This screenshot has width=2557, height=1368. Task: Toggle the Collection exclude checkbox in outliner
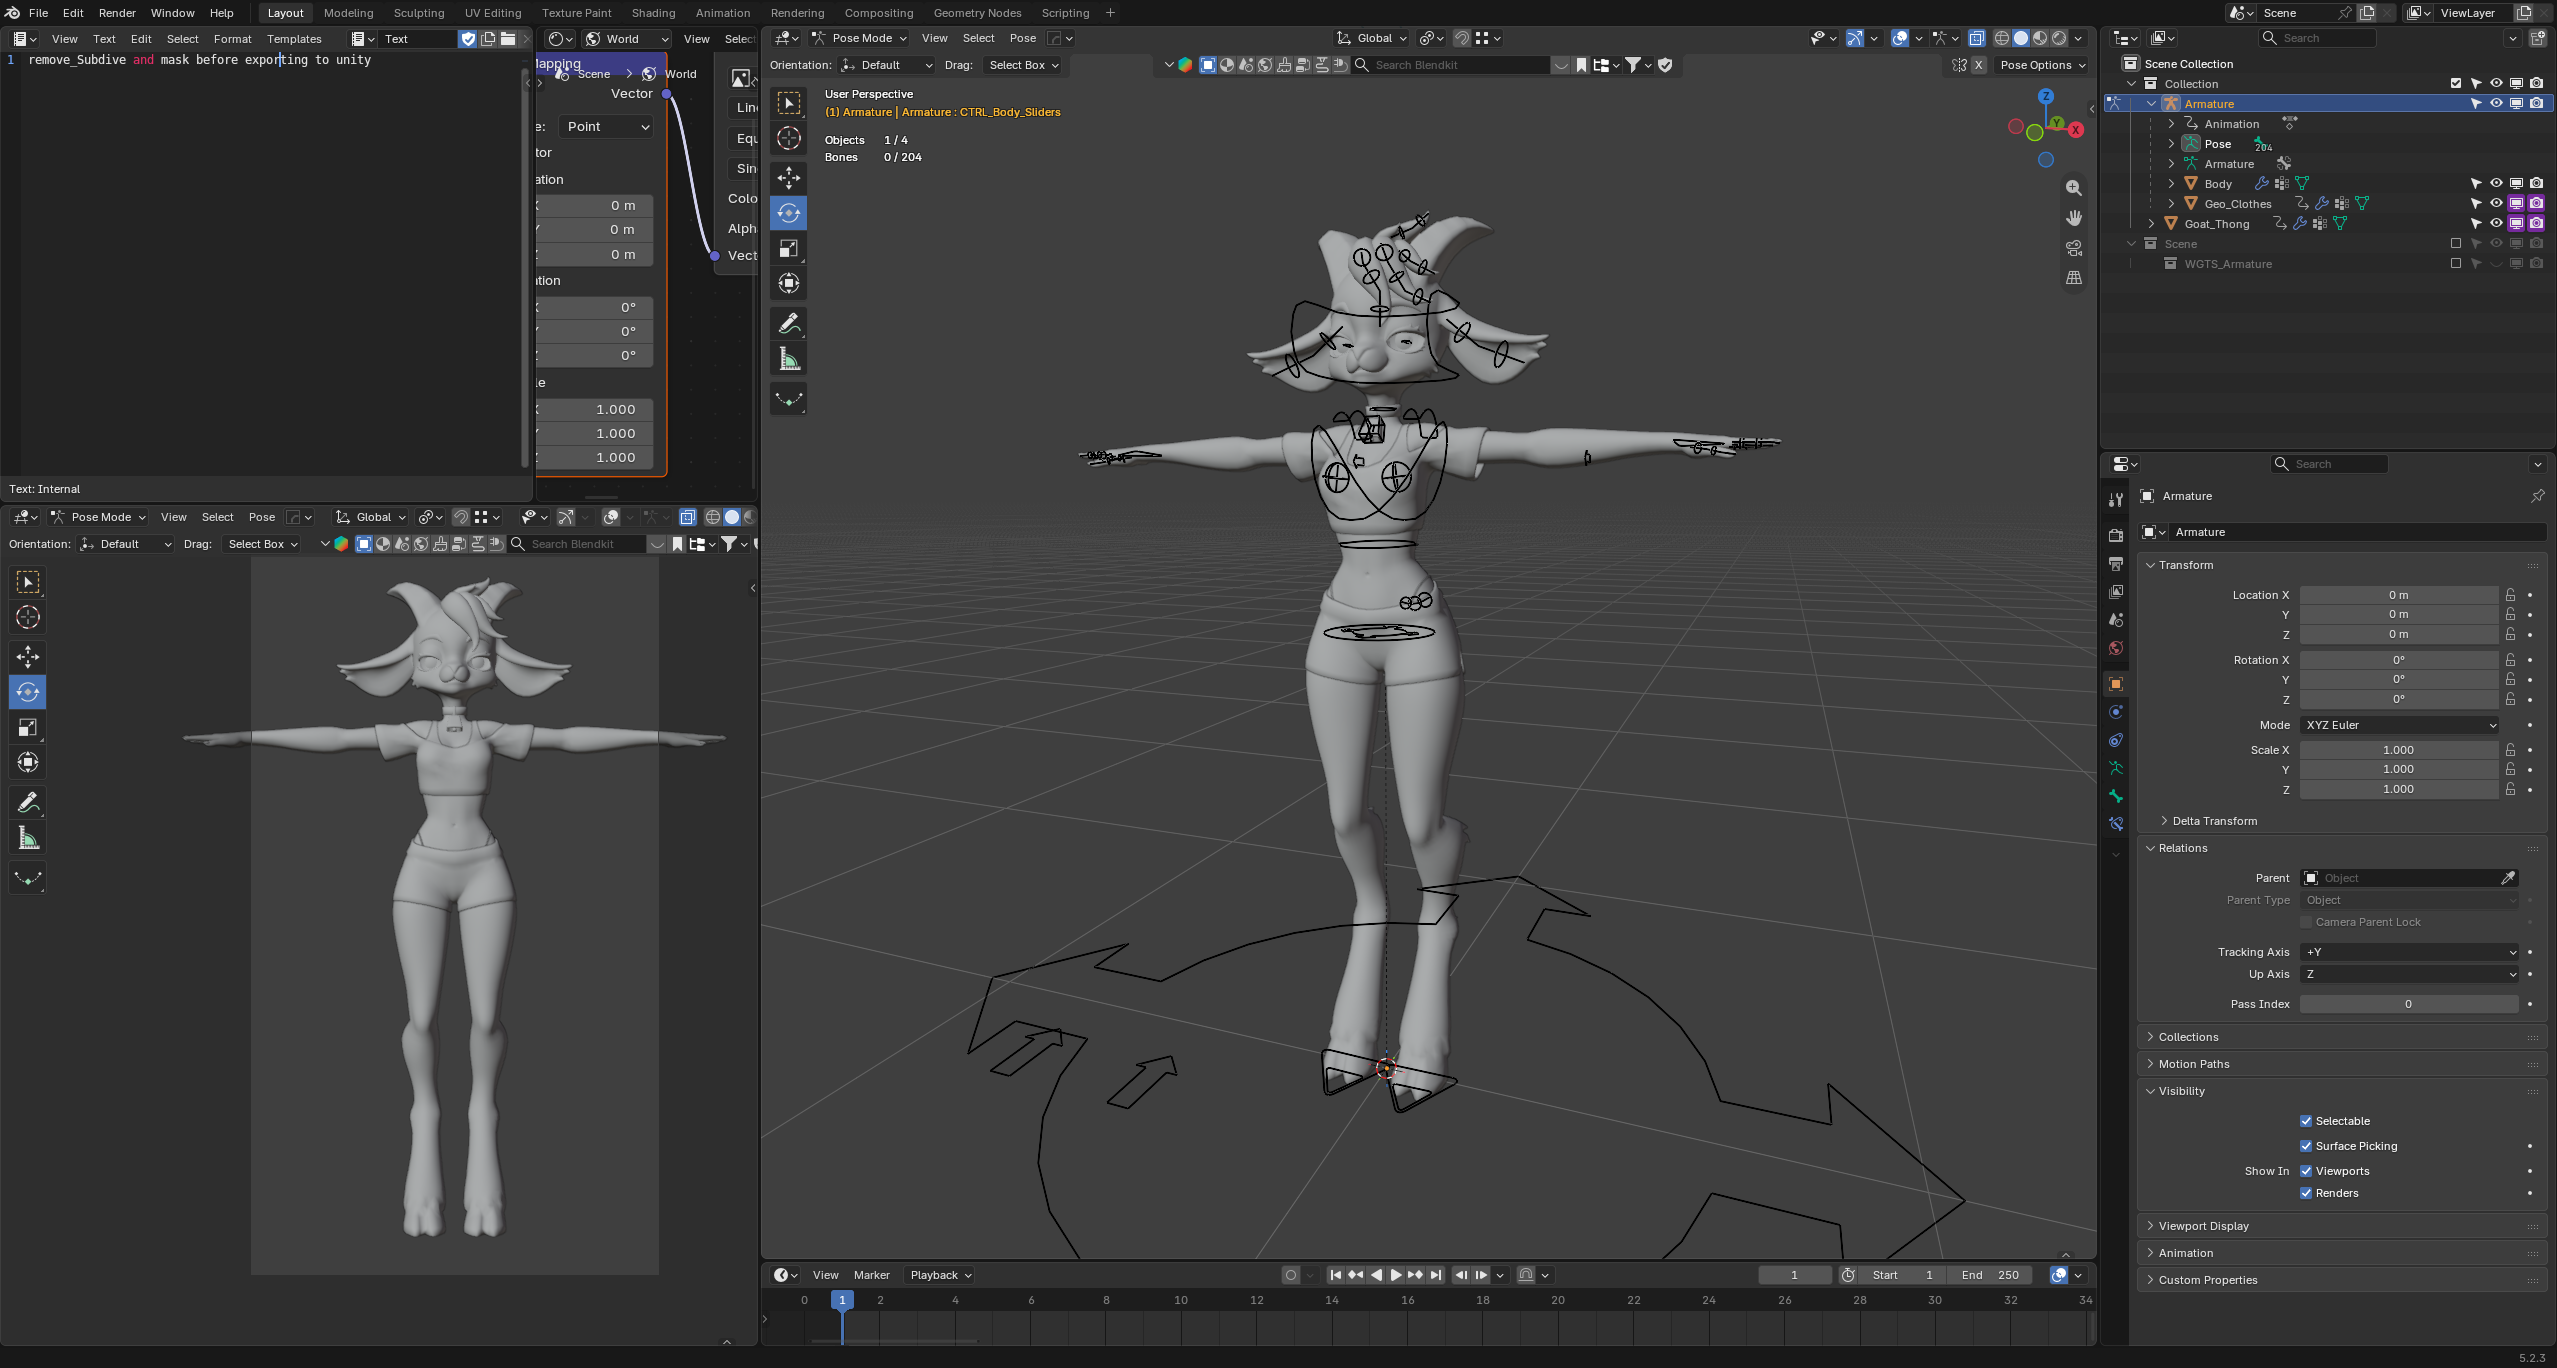point(2455,83)
